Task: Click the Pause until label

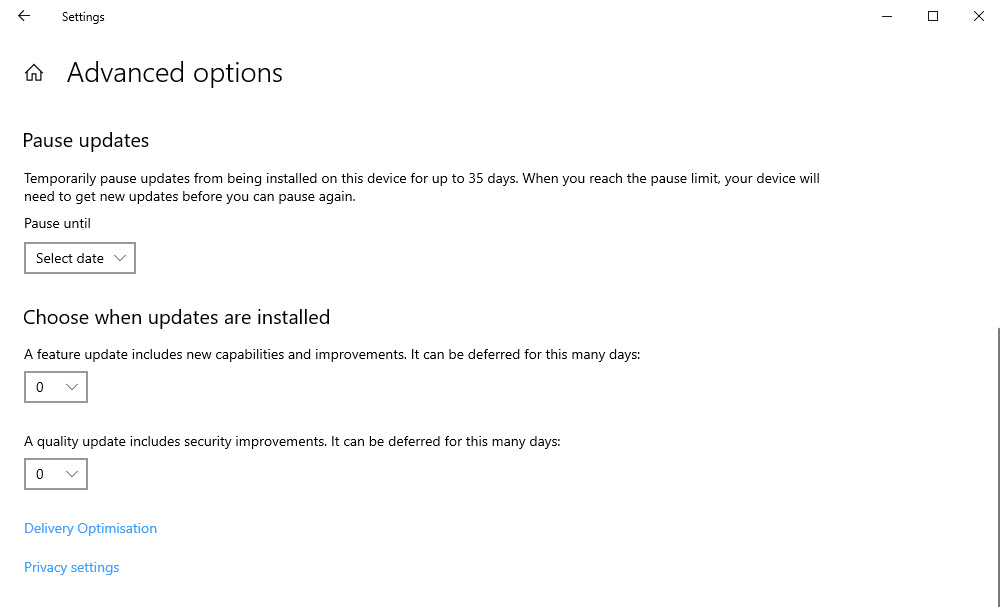Action: [x=57, y=223]
